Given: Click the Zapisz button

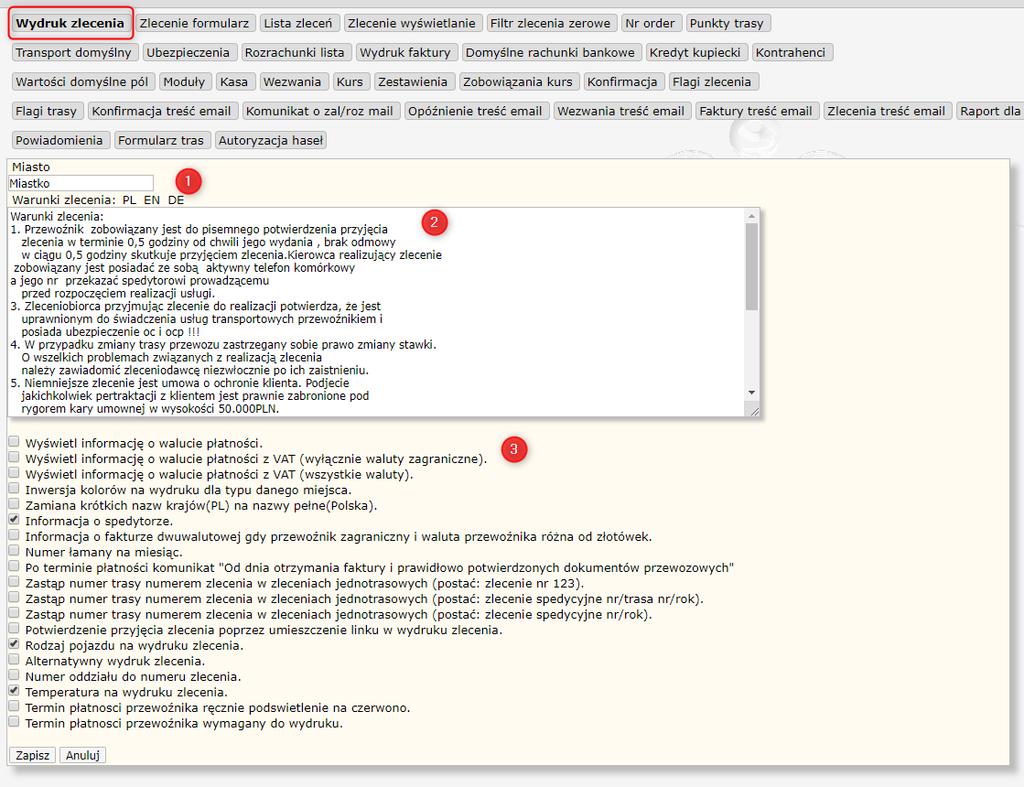Looking at the screenshot, I should (x=33, y=755).
